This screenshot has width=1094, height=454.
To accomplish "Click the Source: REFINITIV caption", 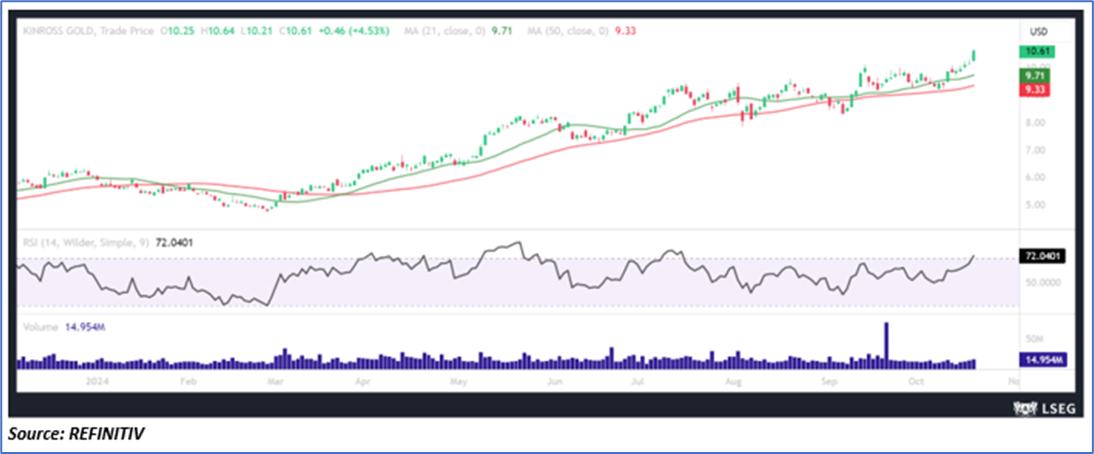I will (77, 433).
